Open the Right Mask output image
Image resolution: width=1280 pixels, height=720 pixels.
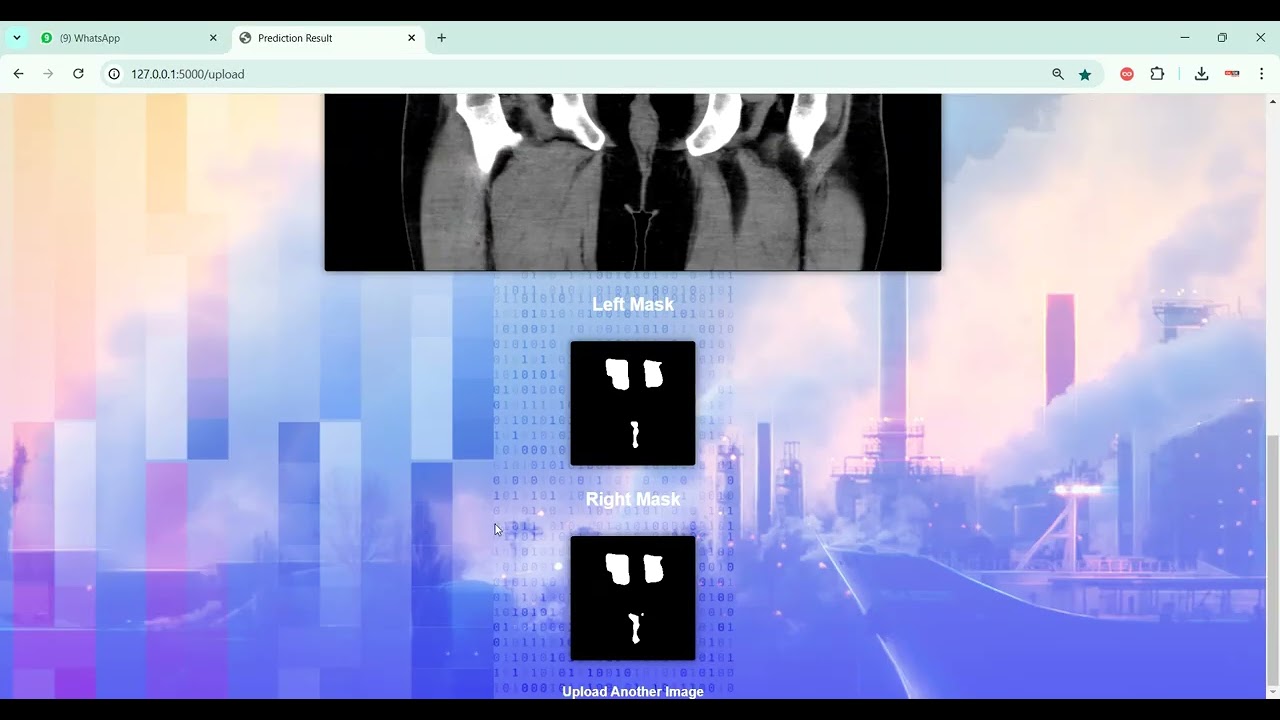[x=633, y=598]
